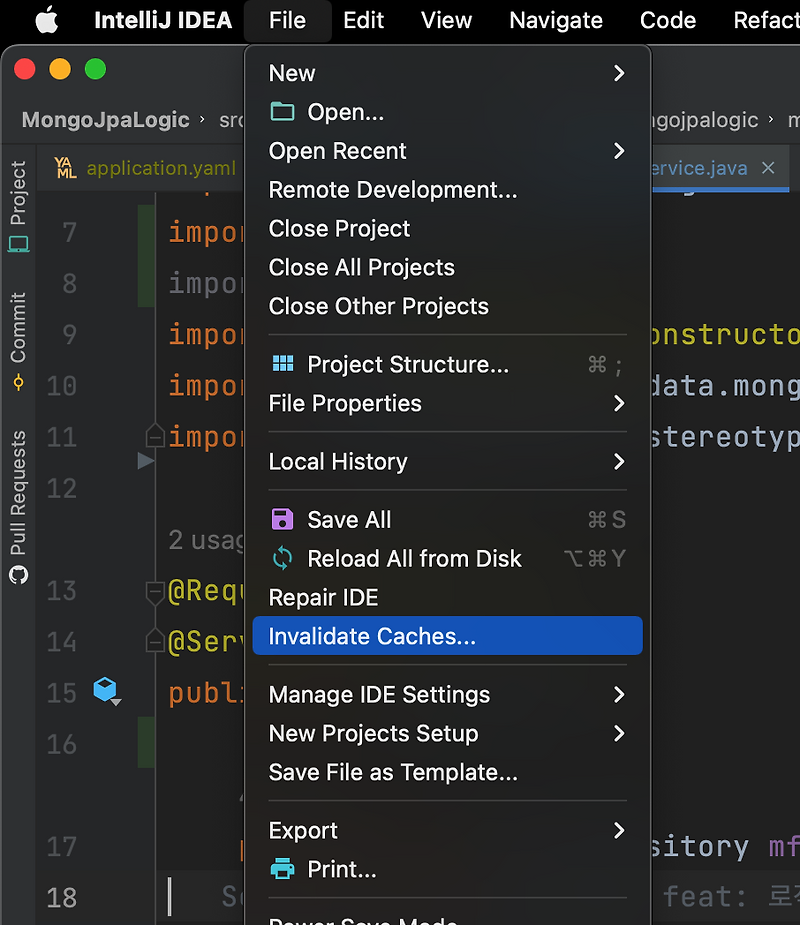The height and width of the screenshot is (925, 800).
Task: Click the Reload All from Disk refresh icon
Action: coord(281,559)
